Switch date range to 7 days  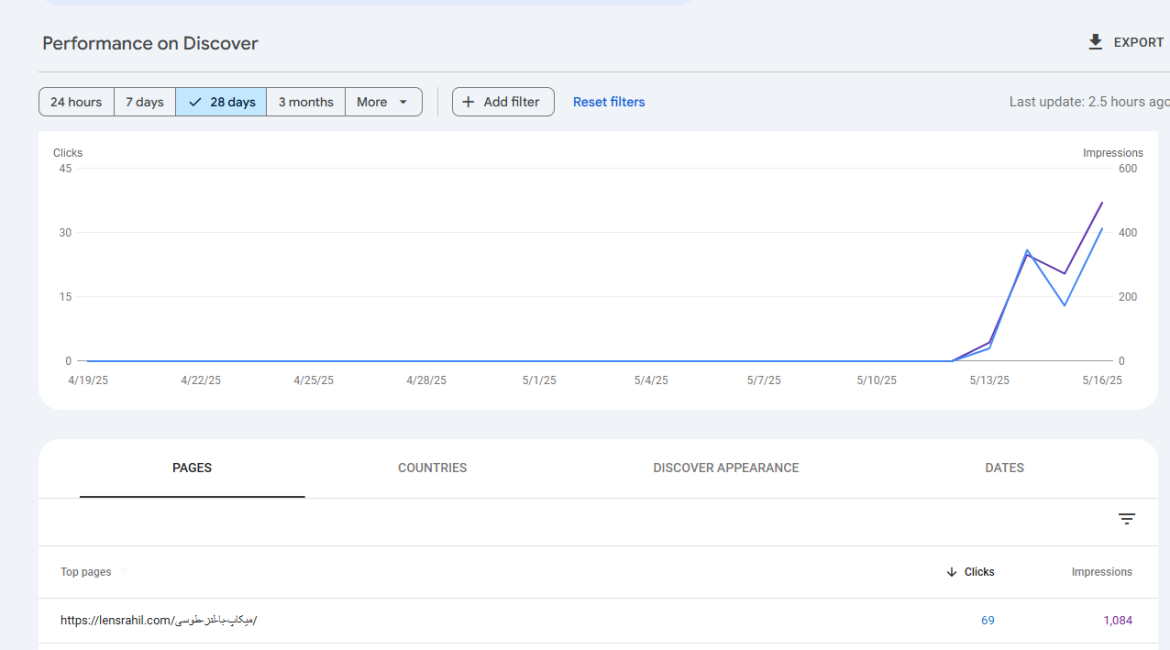(145, 102)
